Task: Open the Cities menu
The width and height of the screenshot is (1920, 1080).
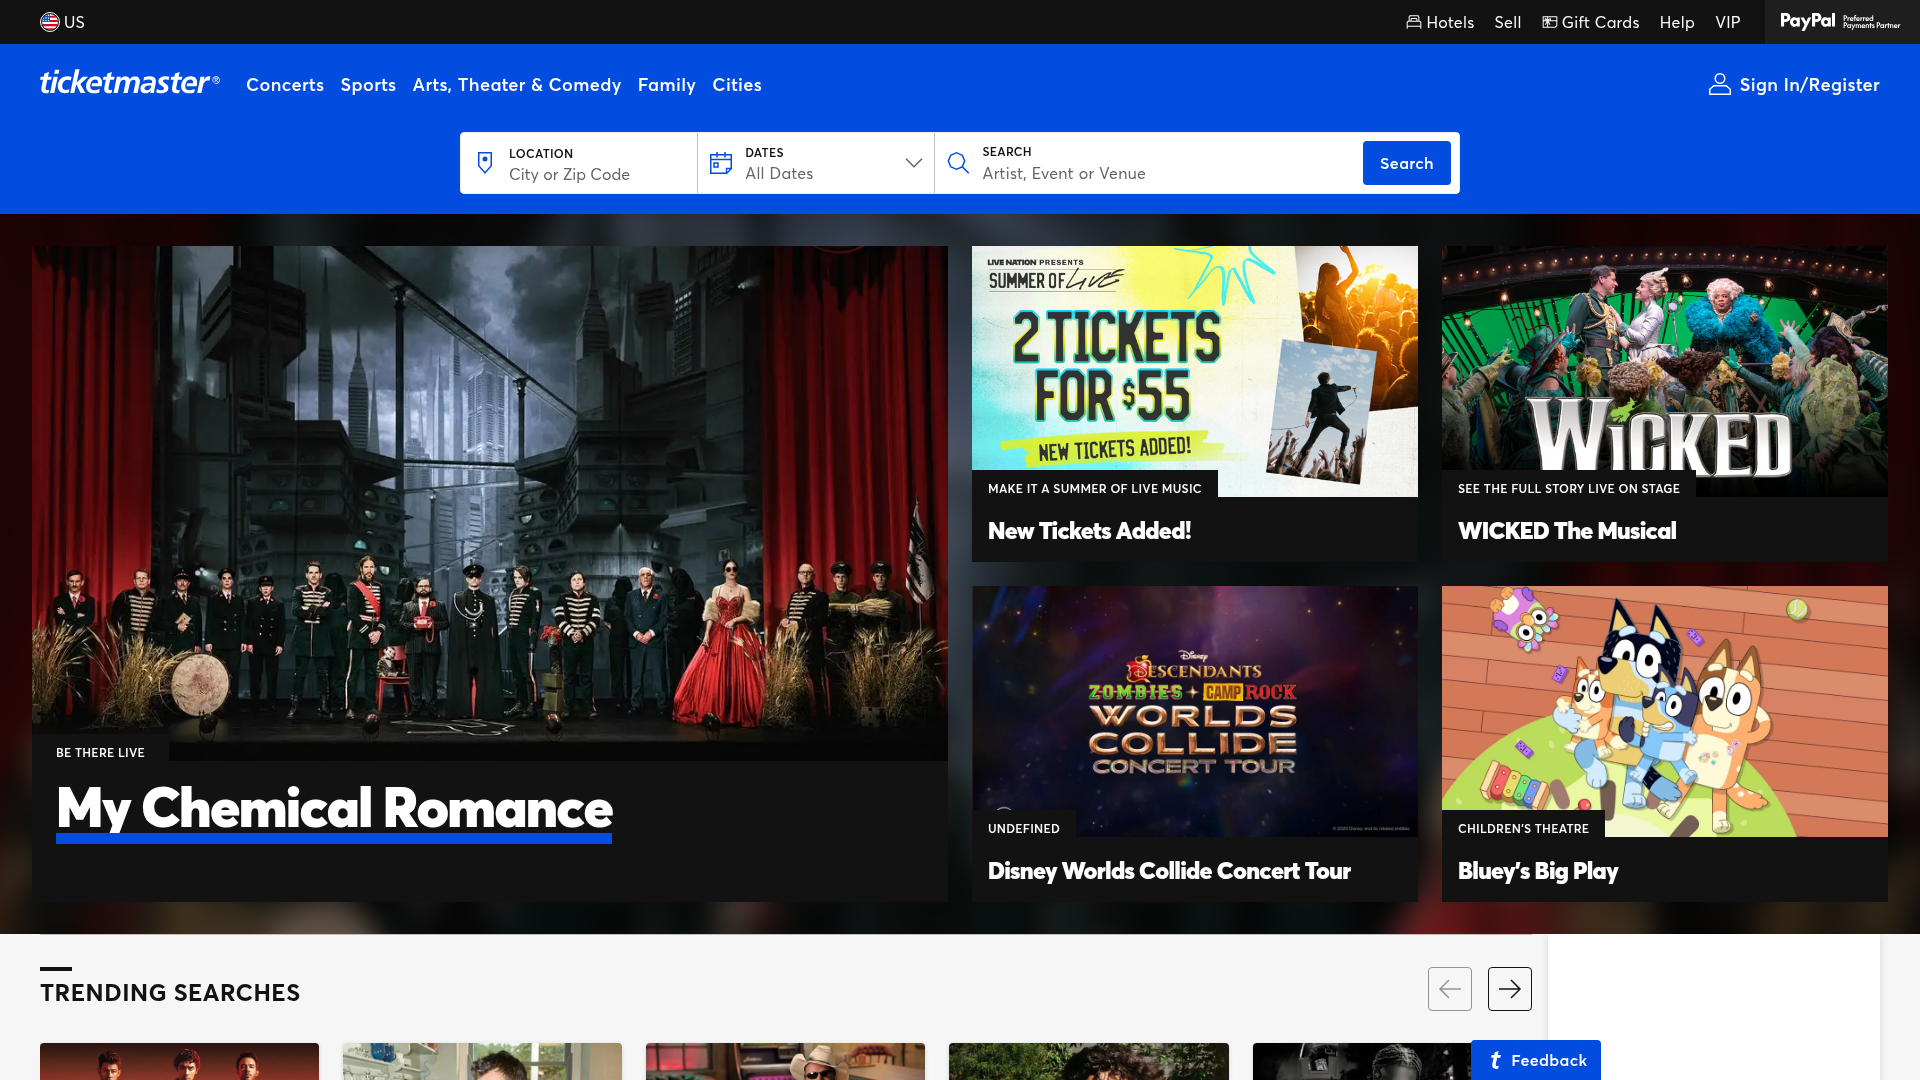Action: point(737,85)
